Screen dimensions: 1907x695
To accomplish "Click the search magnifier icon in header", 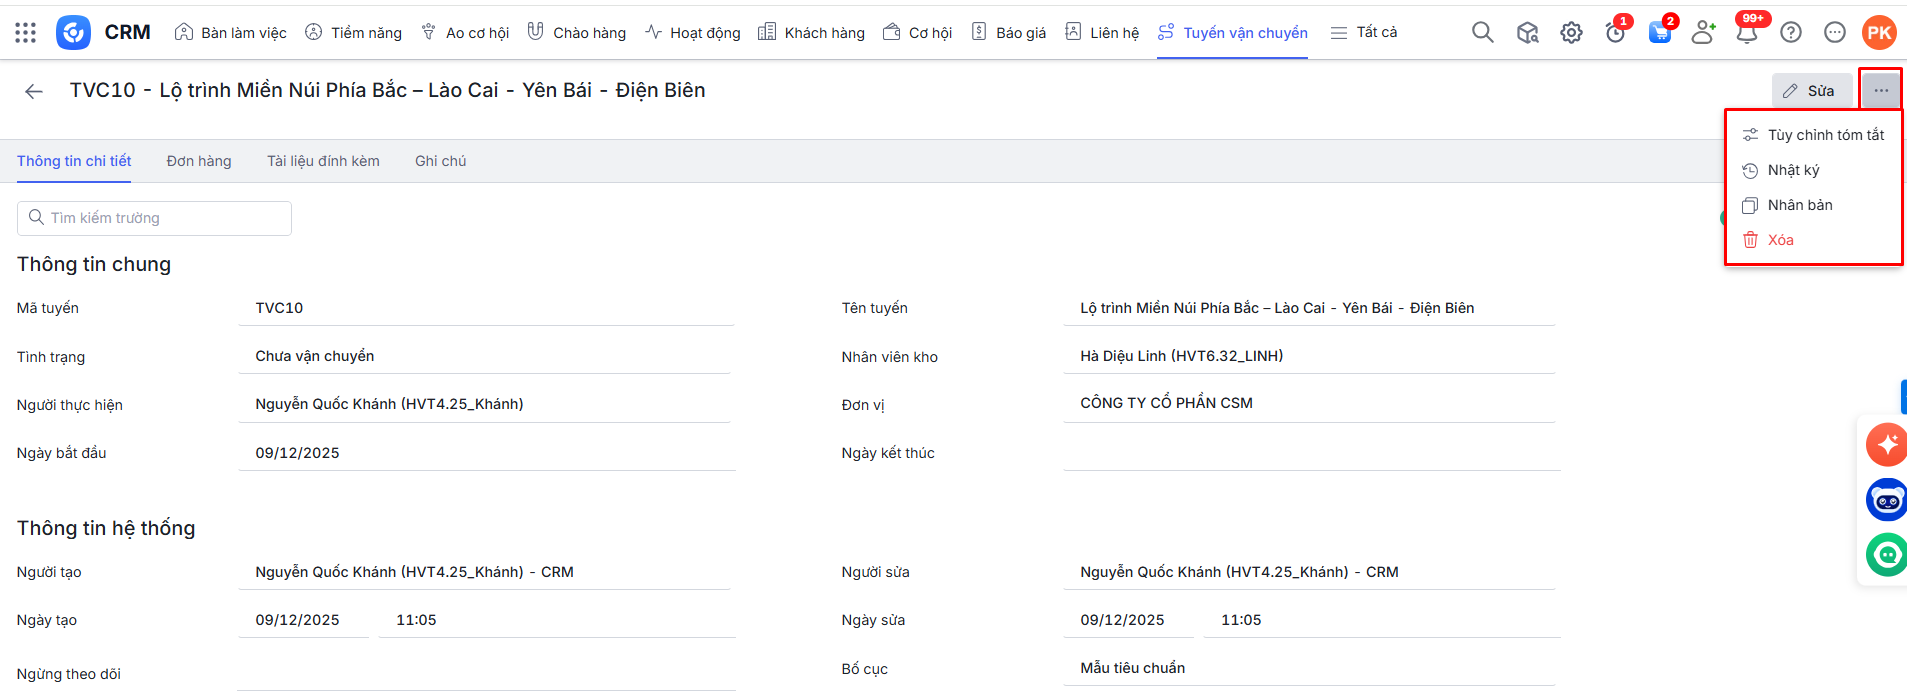I will coord(1482,33).
